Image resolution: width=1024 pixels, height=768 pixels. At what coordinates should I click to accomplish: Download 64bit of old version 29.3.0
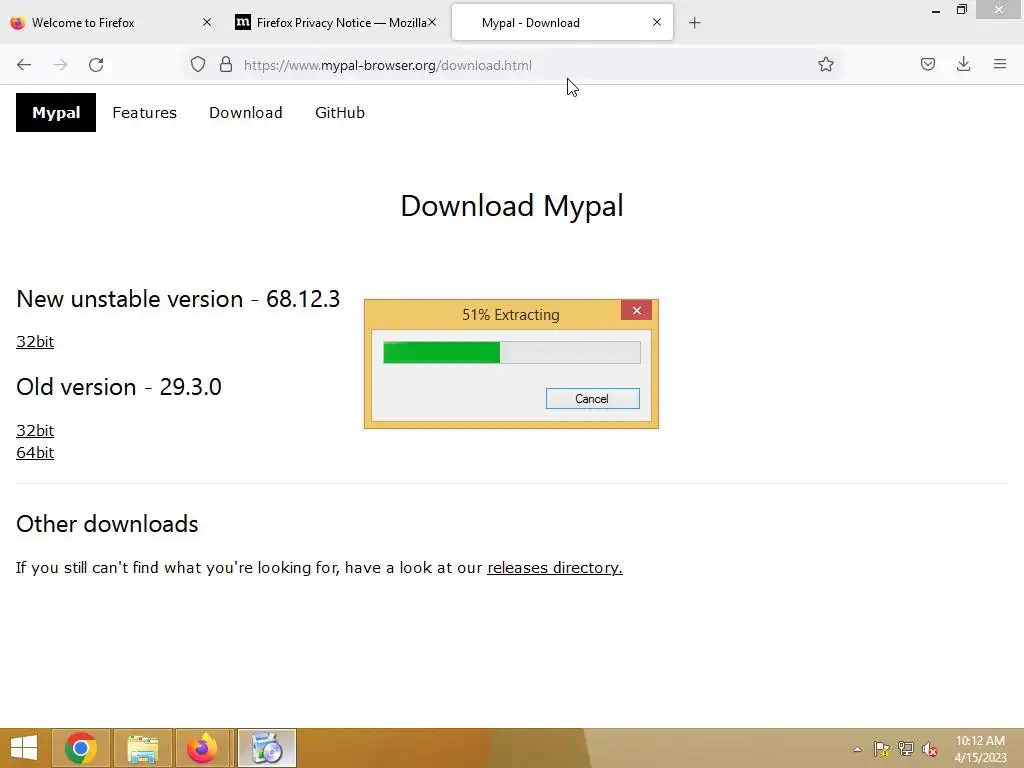[35, 453]
